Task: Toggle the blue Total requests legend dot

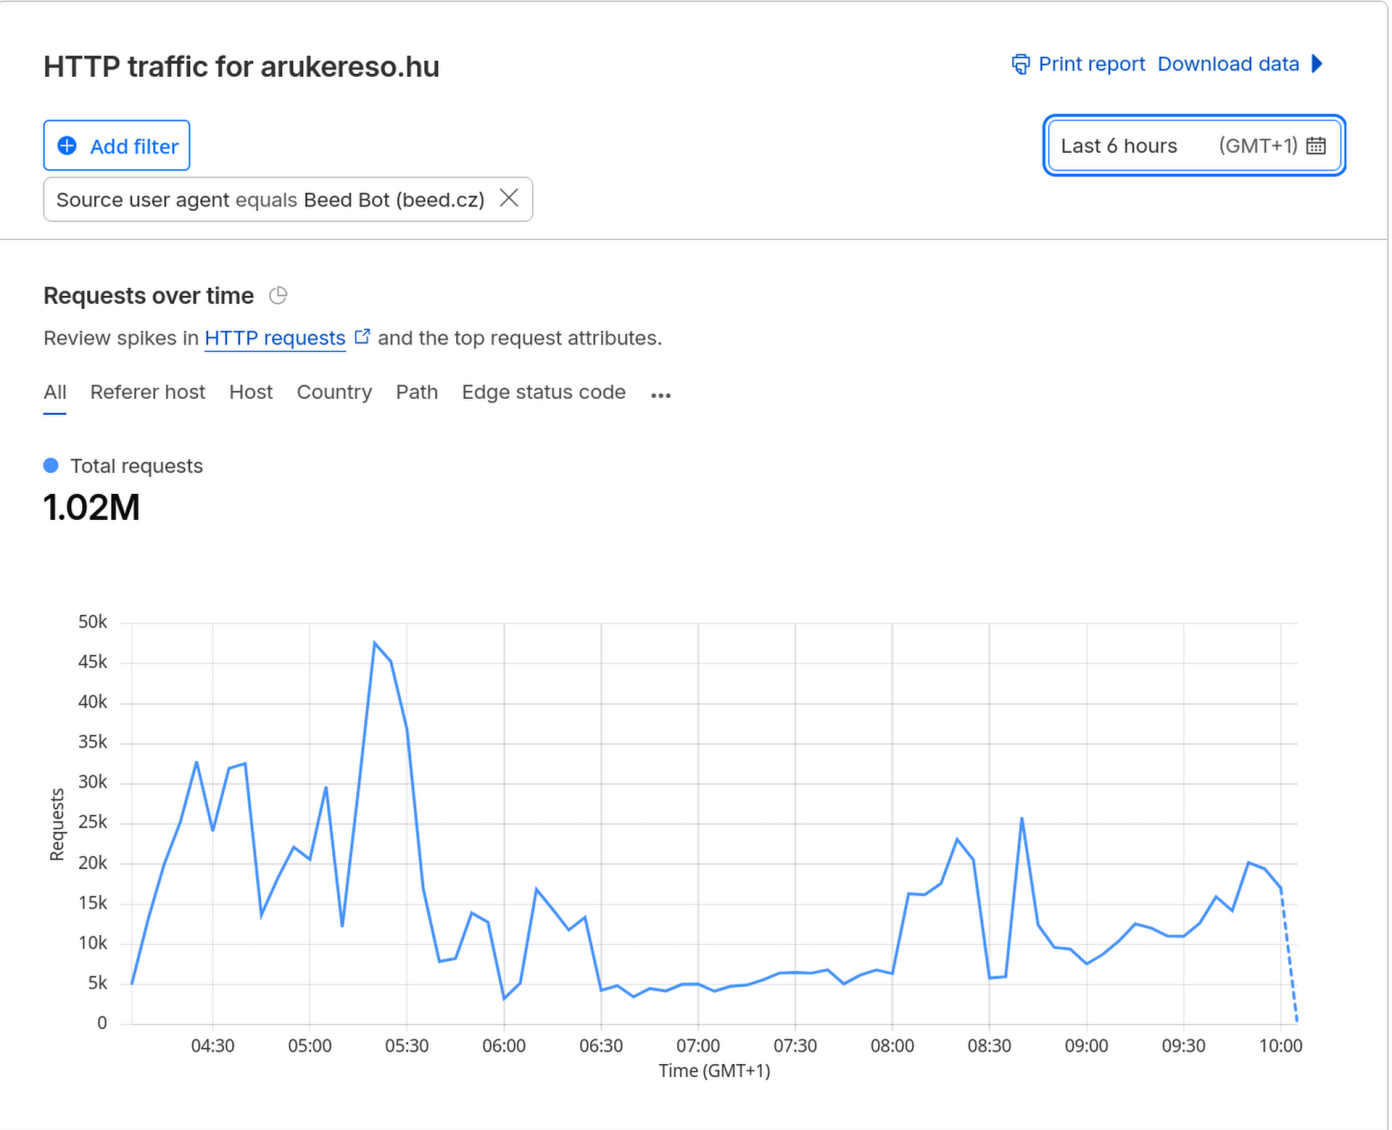Action: click(x=51, y=466)
